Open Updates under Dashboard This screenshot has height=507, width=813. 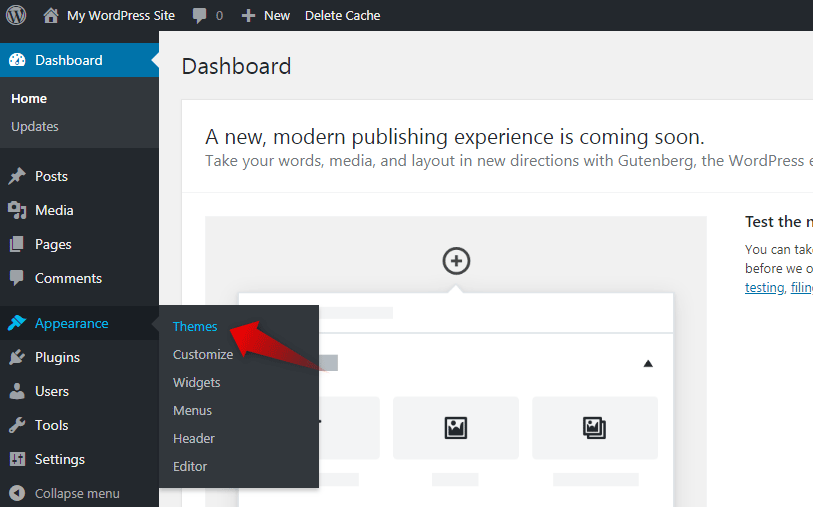[x=35, y=126]
